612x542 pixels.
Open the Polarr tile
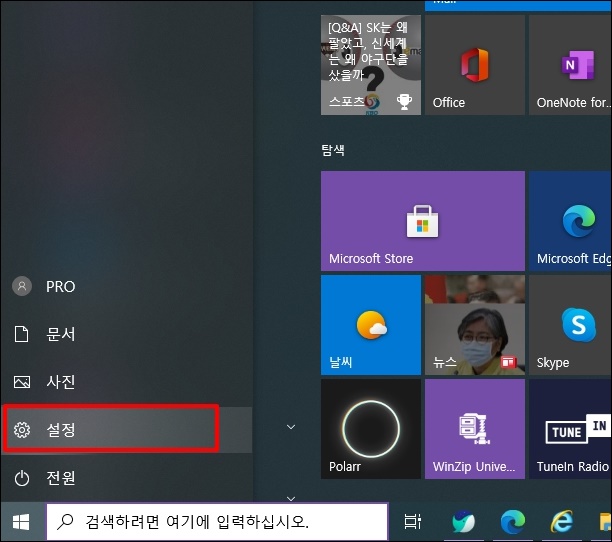(x=371, y=429)
